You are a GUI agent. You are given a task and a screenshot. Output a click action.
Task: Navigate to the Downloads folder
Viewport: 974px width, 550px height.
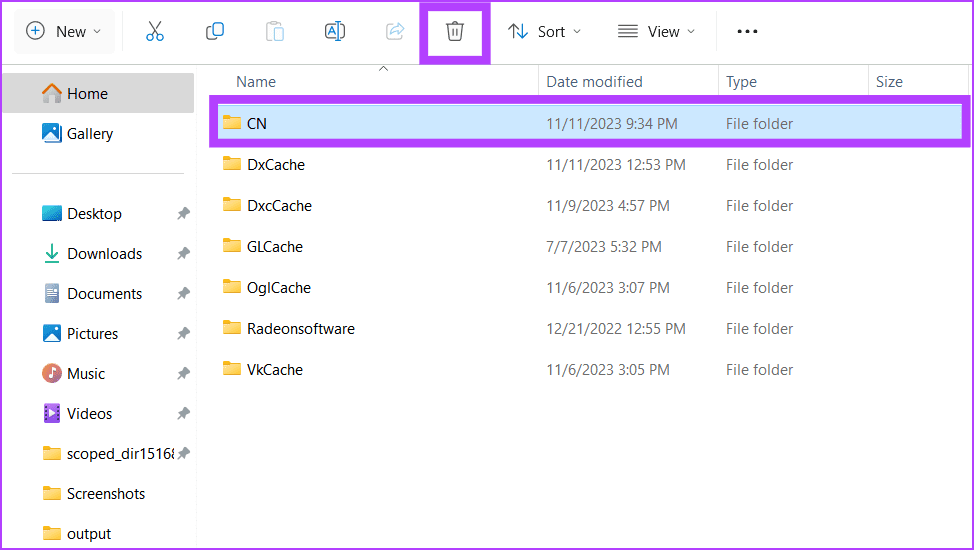[104, 254]
